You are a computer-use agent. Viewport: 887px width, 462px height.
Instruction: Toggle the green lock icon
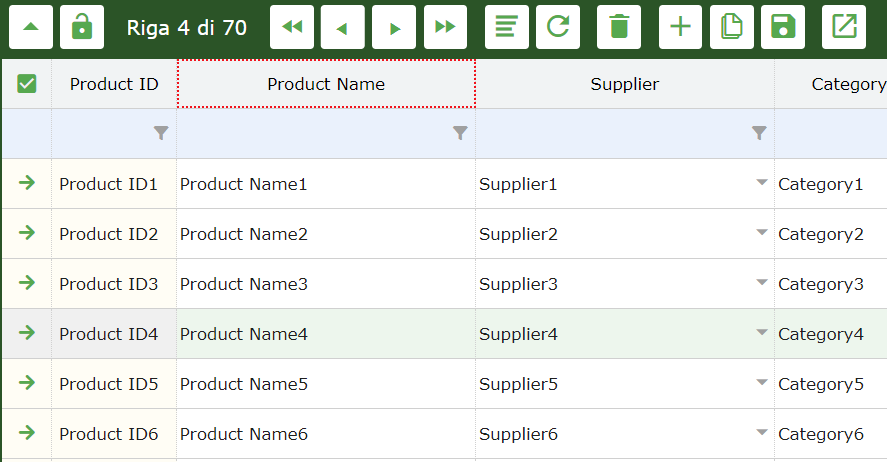pyautogui.click(x=81, y=27)
